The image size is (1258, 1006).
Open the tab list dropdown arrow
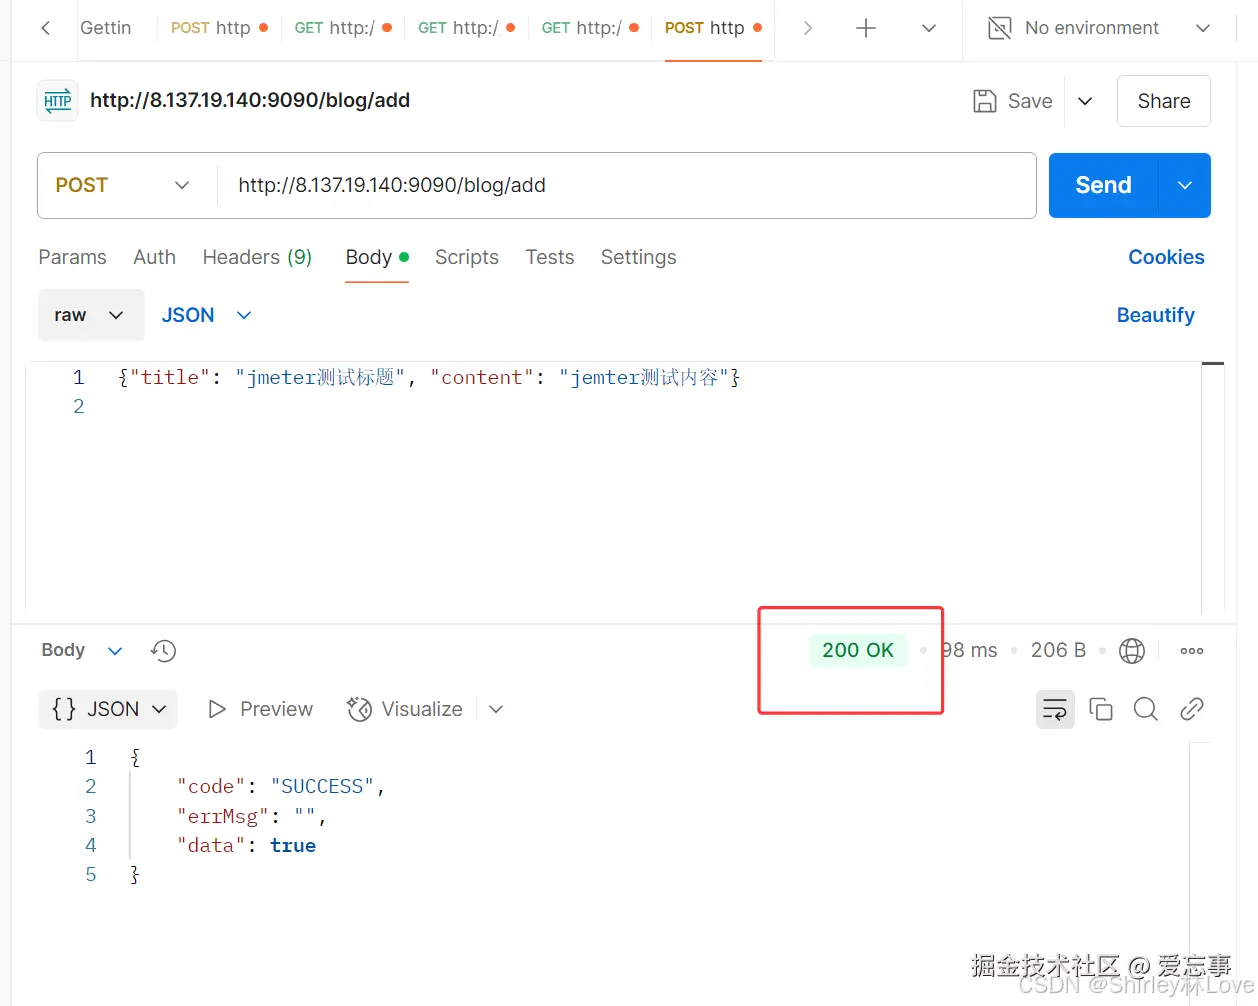(929, 28)
